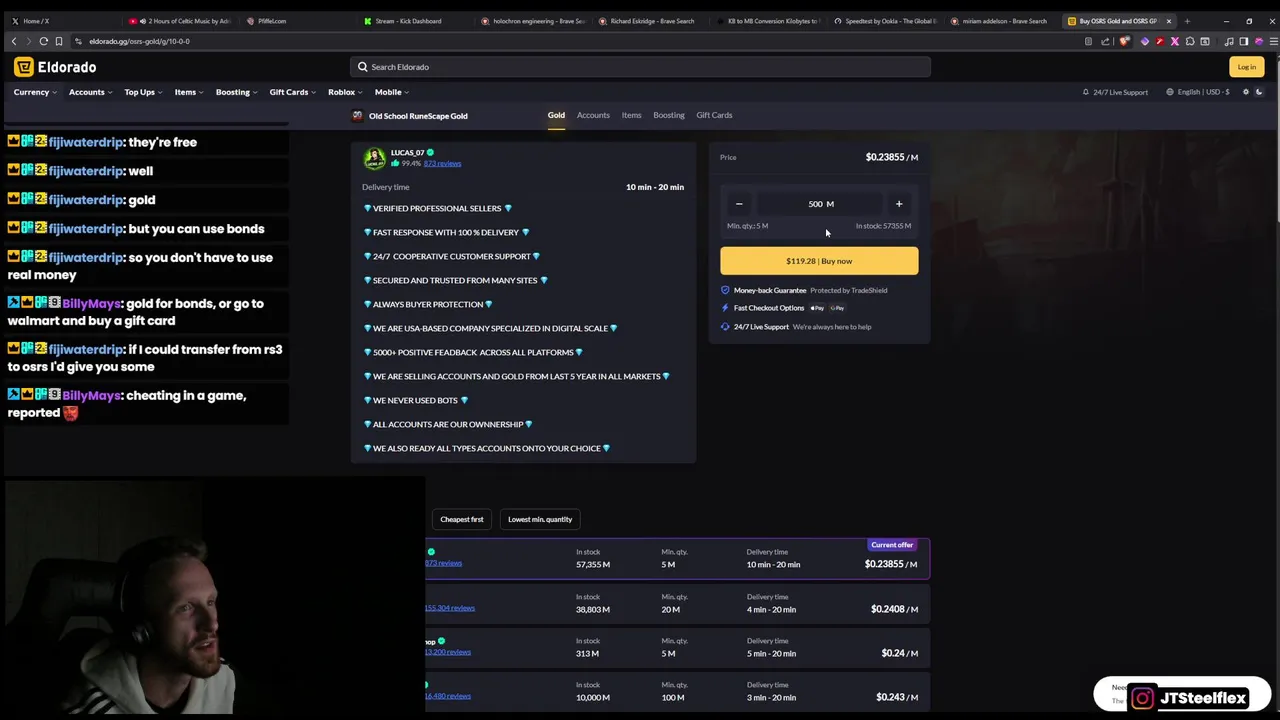Select the $0.24 / M offer row
The height and width of the screenshot is (720, 1280).
678,647
